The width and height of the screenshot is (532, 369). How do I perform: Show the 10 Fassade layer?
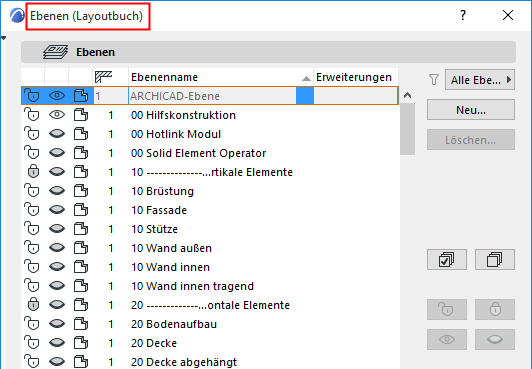point(57,210)
